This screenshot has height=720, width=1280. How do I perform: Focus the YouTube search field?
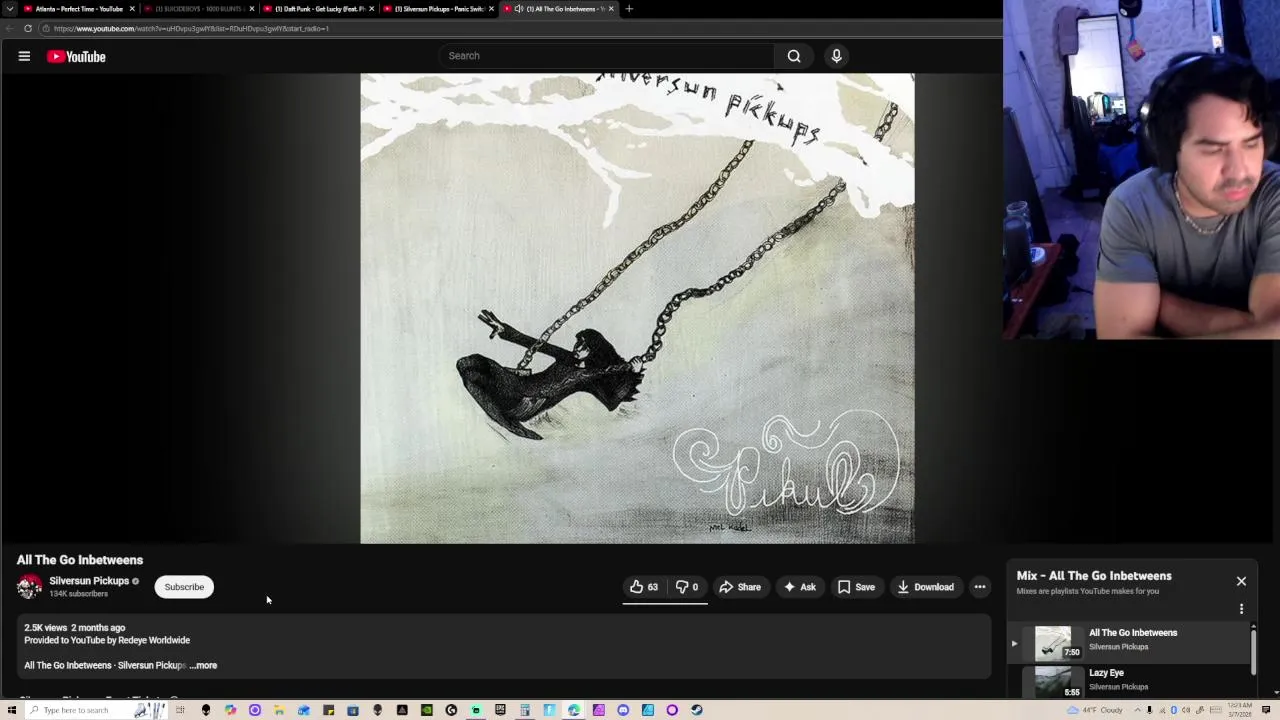pos(606,56)
